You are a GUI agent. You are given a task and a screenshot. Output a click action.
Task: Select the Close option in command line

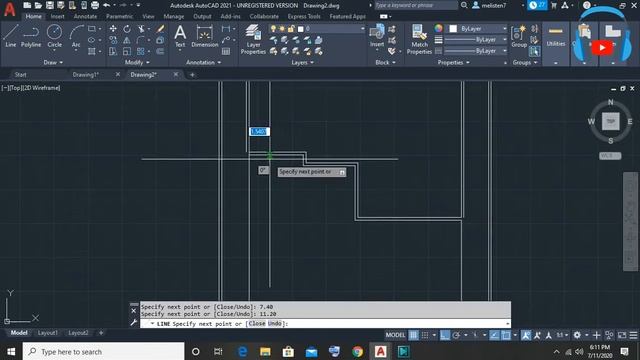[257, 323]
